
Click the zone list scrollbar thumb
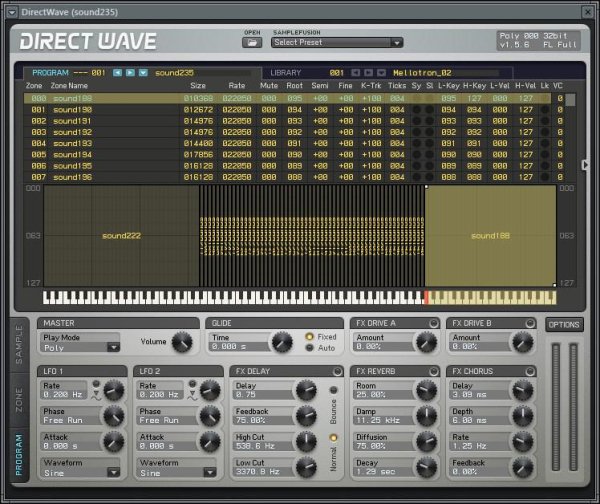570,100
